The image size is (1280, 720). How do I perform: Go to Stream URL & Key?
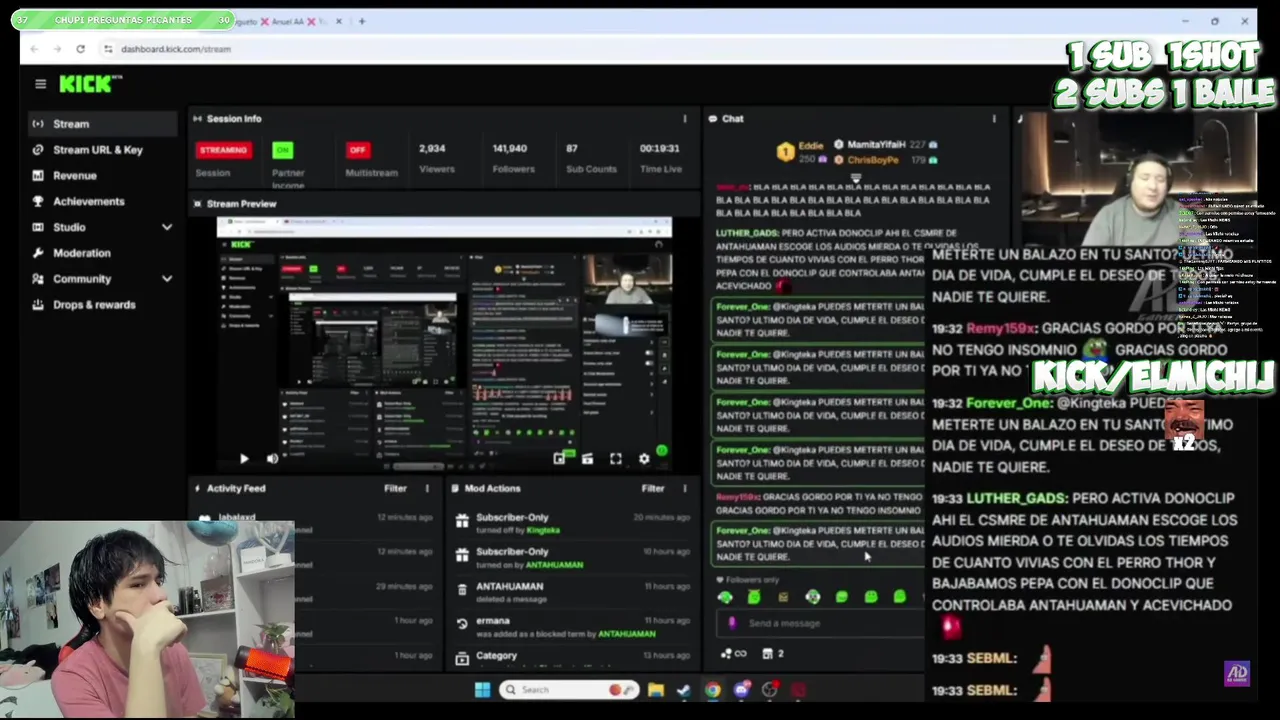point(98,150)
